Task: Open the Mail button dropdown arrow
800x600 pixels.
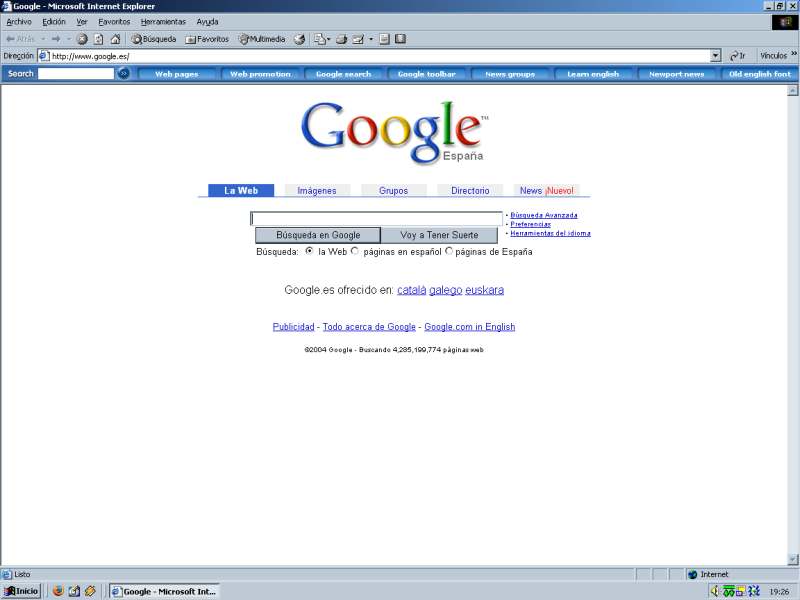Action: tap(328, 39)
